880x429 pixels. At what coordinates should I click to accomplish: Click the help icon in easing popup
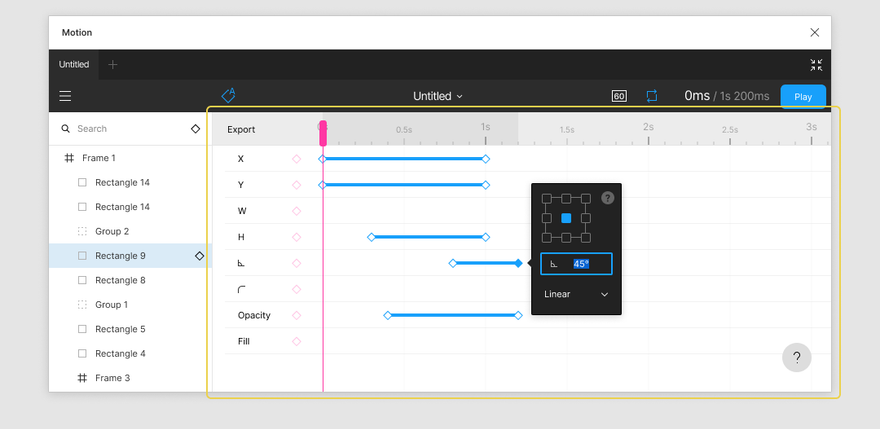[x=607, y=198]
